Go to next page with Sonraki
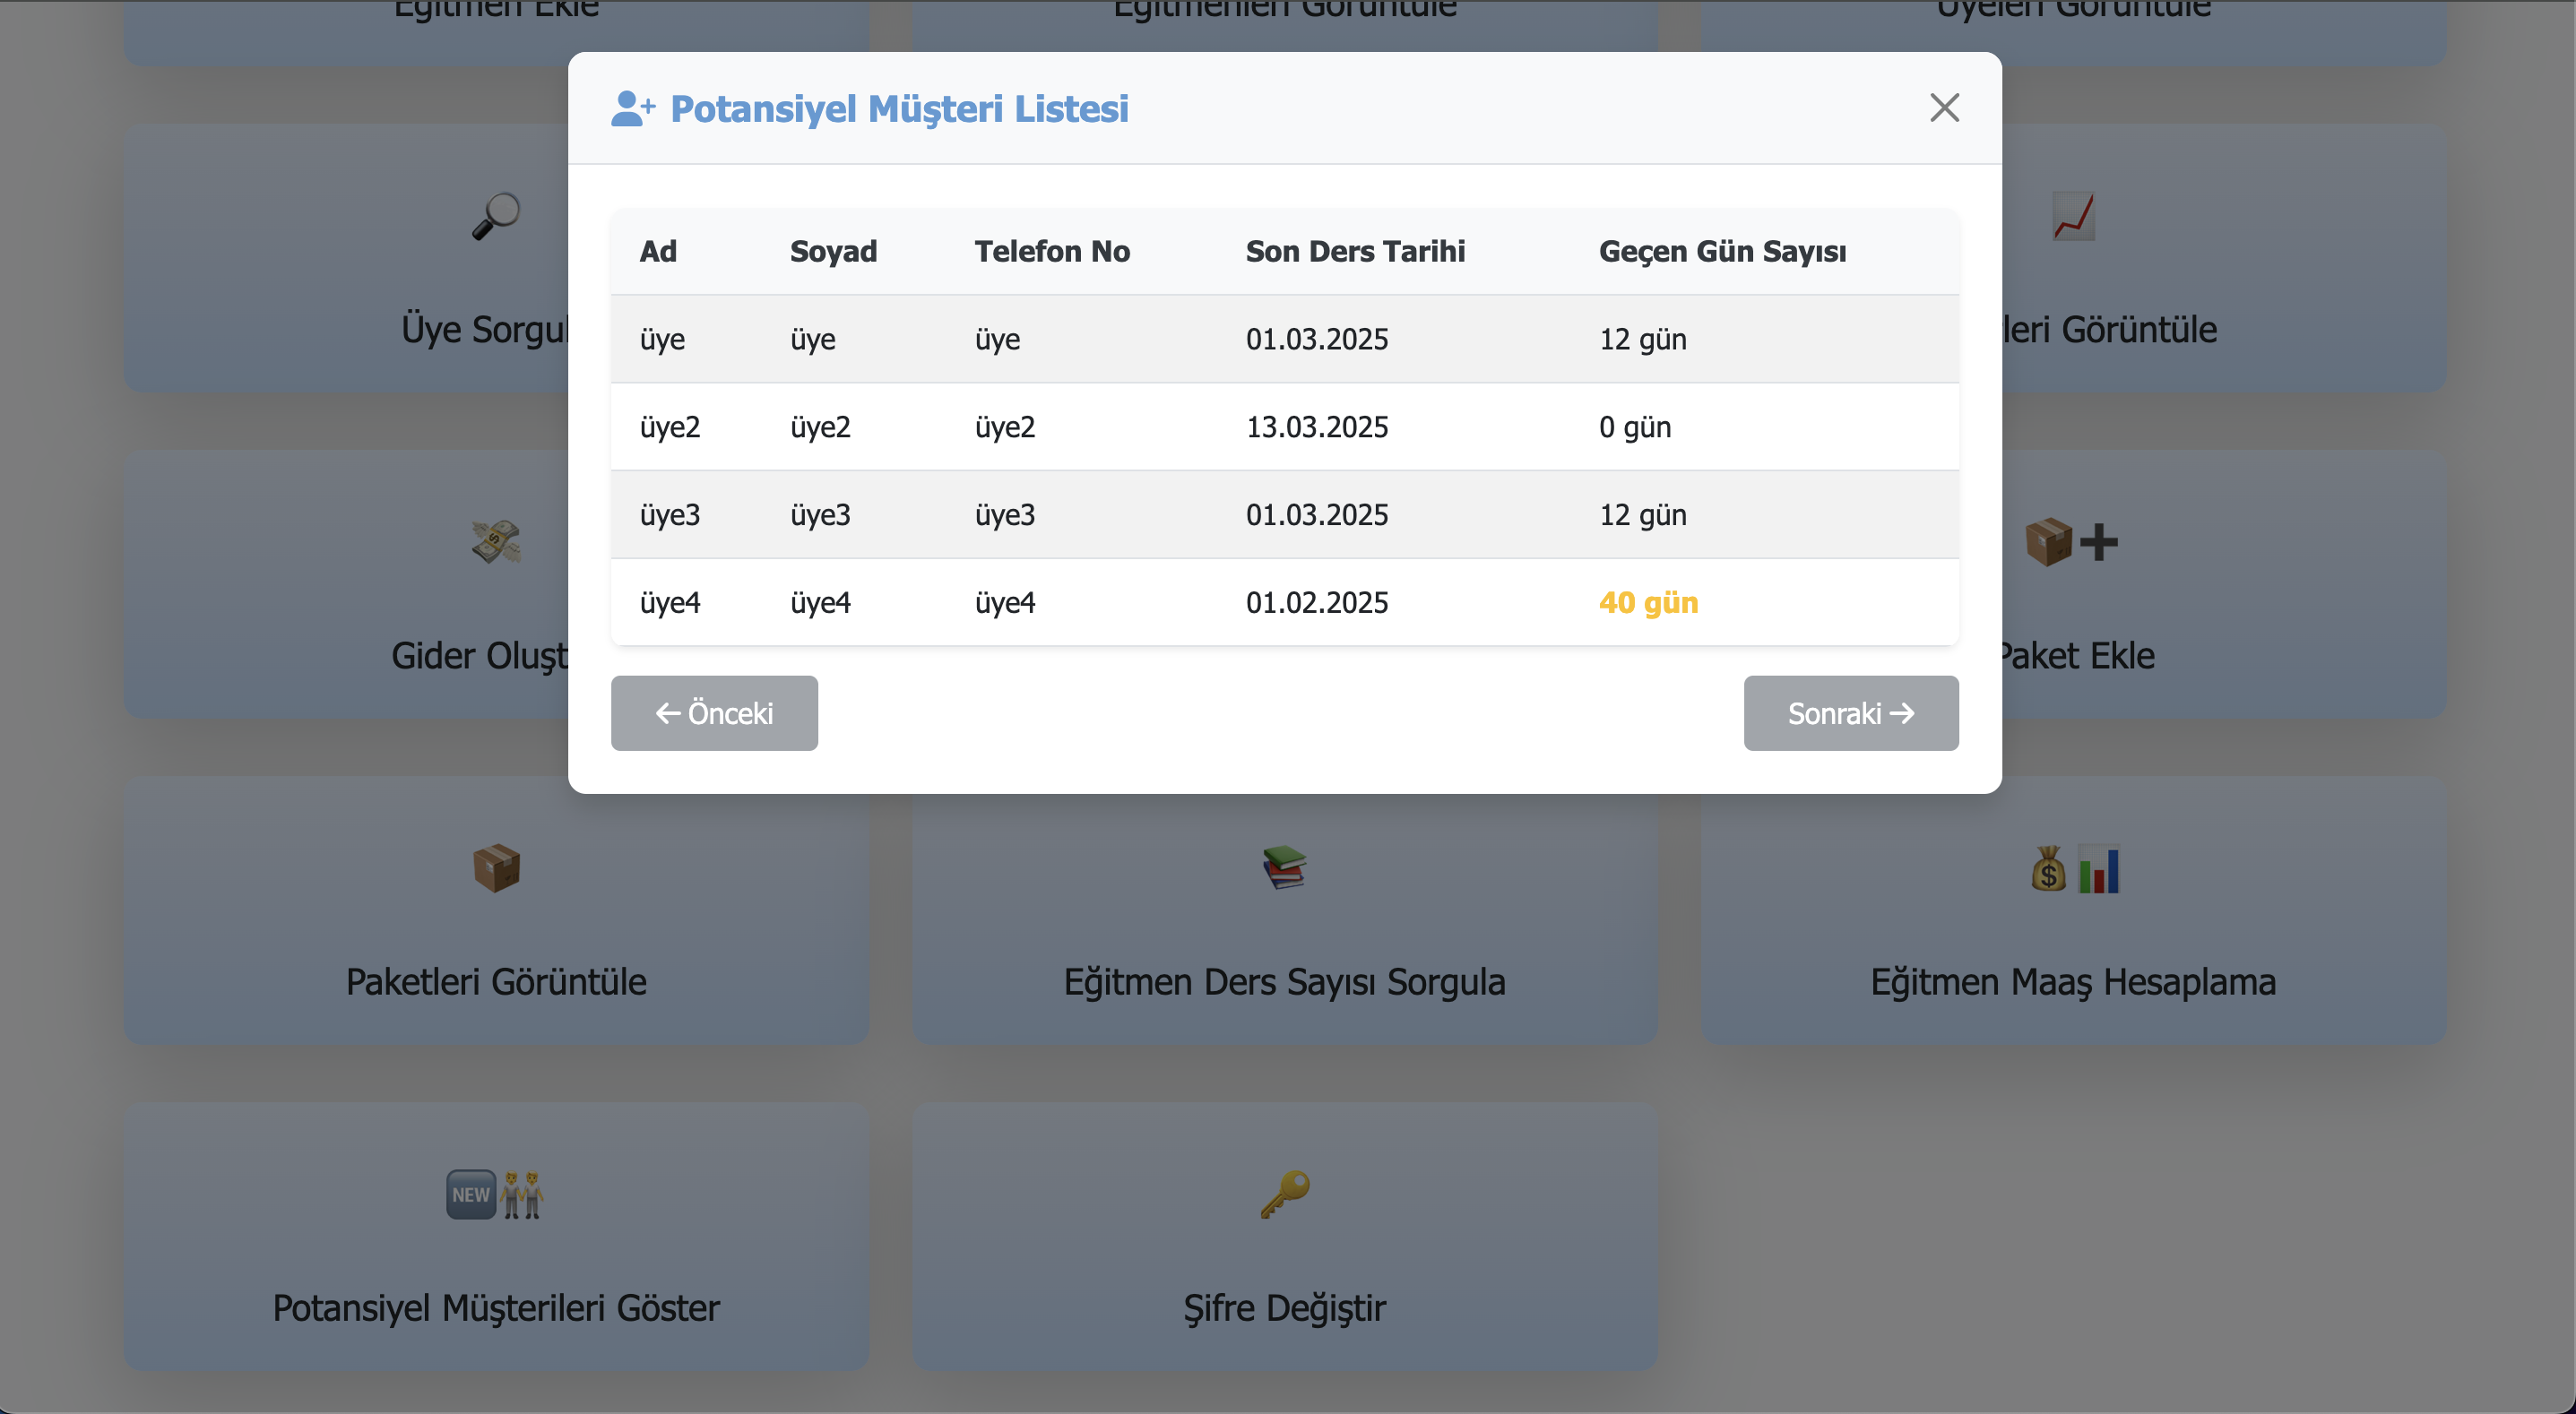2576x1414 pixels. coord(1850,713)
